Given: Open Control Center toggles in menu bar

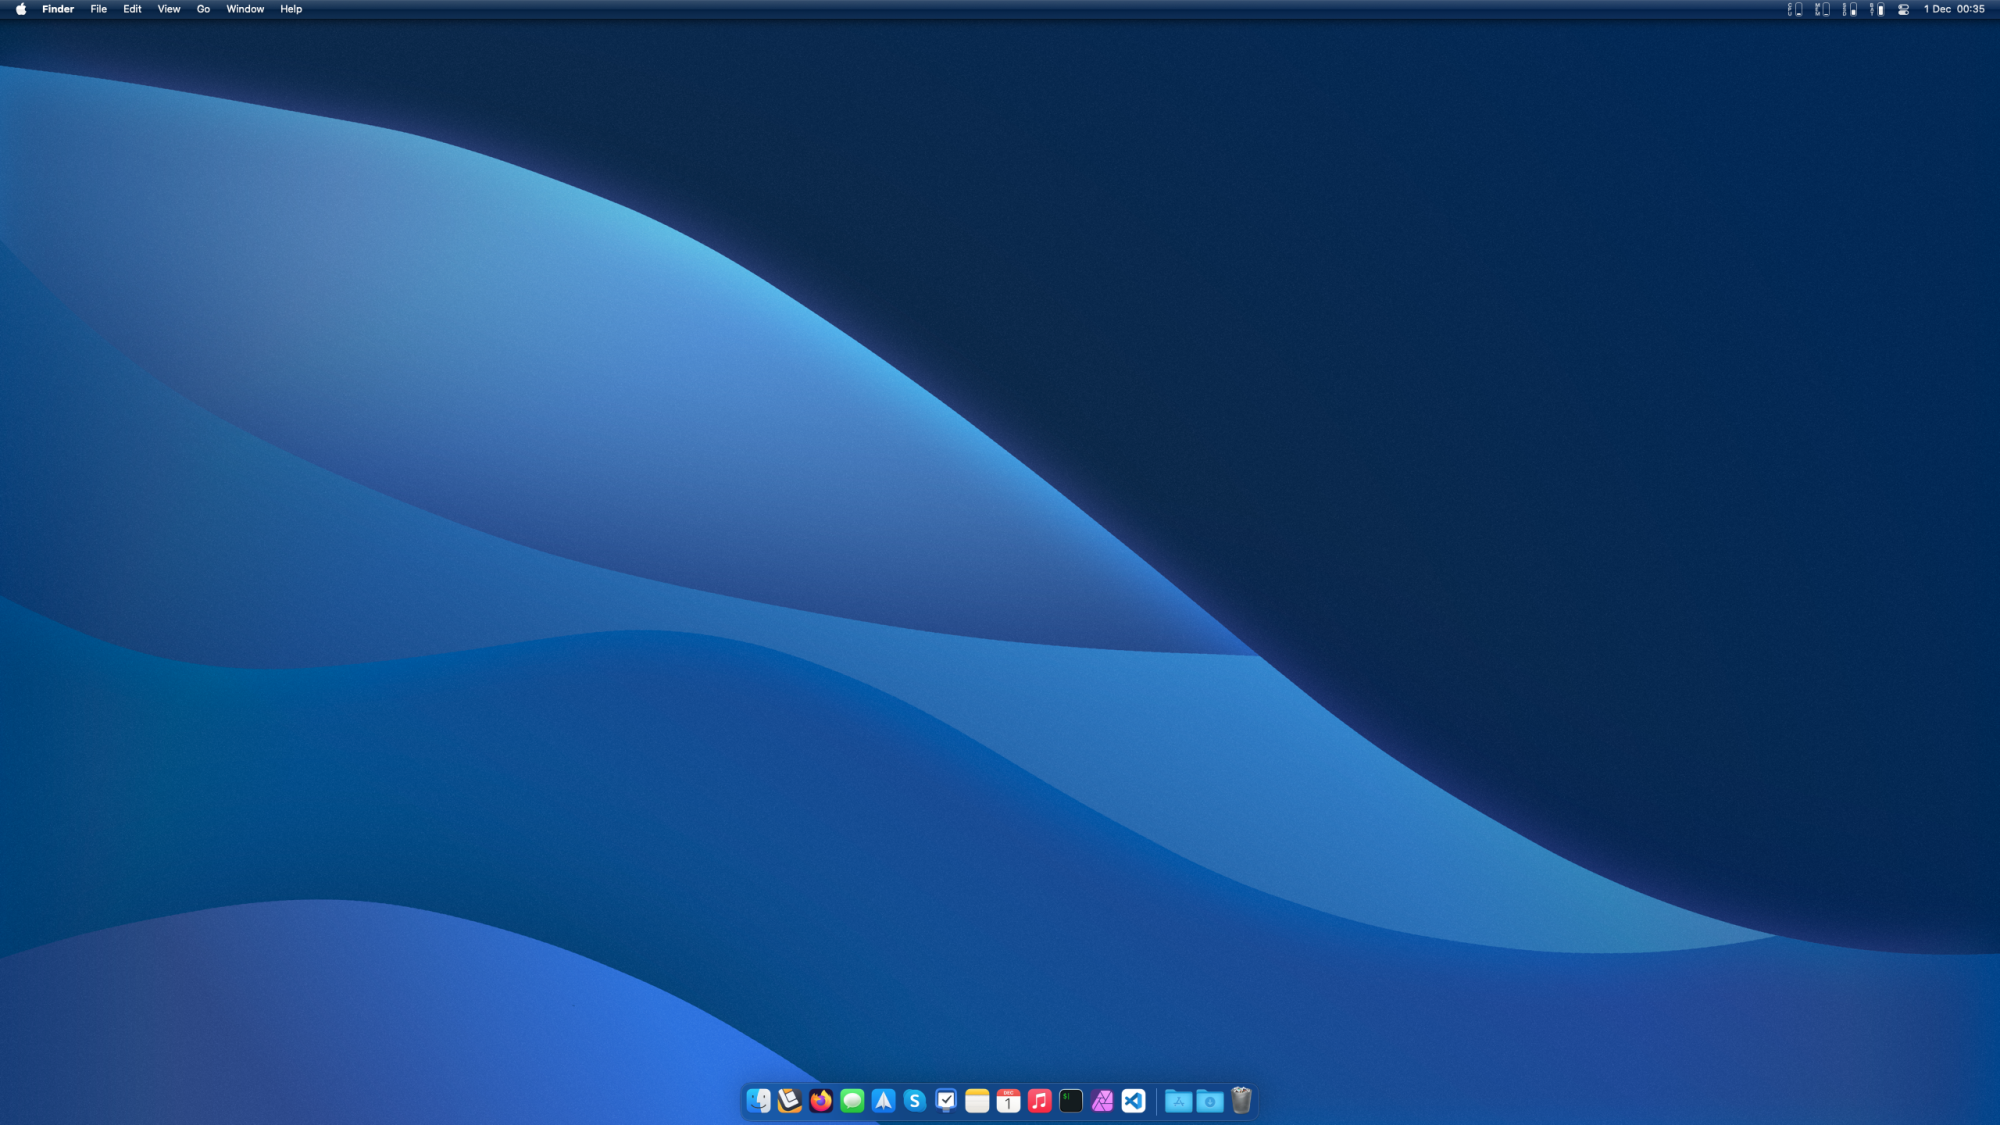Looking at the screenshot, I should (x=1903, y=9).
